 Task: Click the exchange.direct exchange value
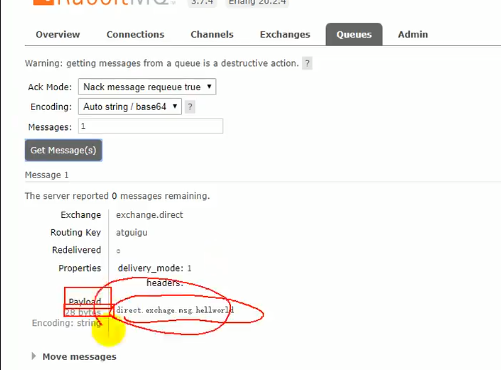tap(149, 215)
